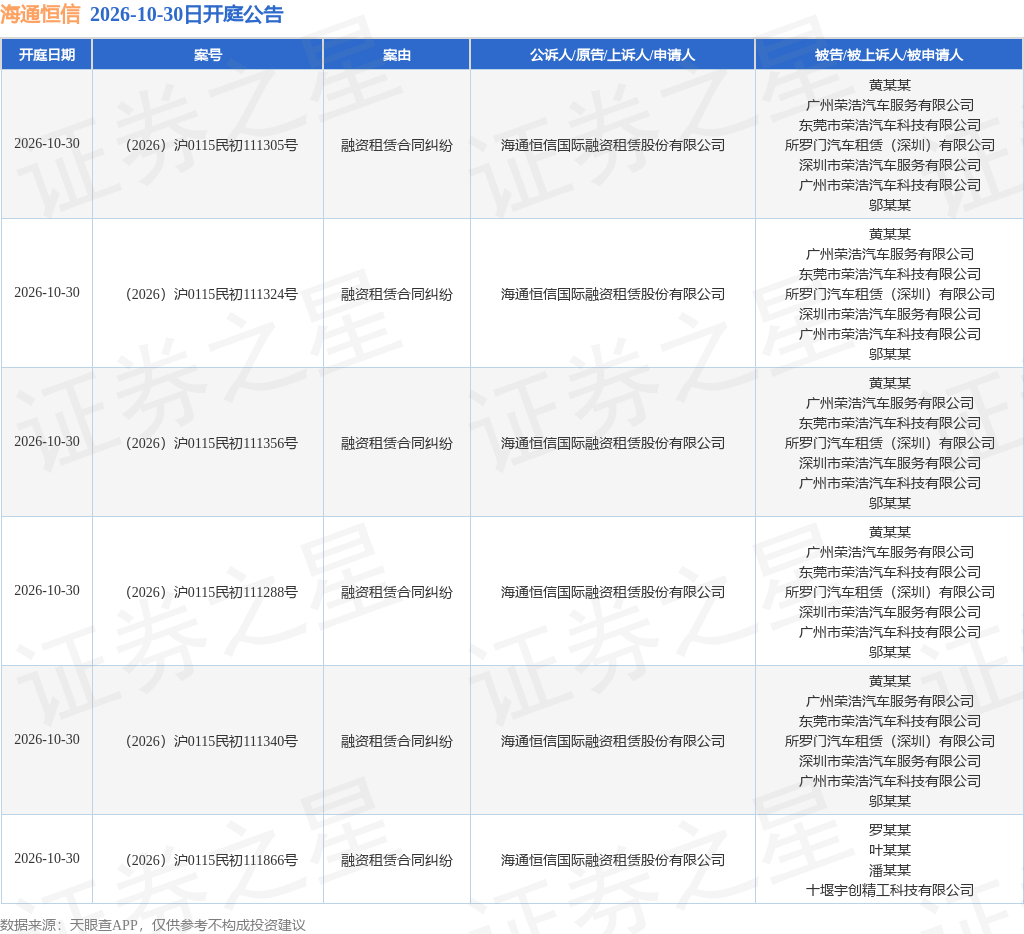Viewport: 1024px width, 934px height.
Task: Click plaintiff 海通恒信国际融资租赁股份有限公司 in the 111866 row
Action: pos(613,860)
